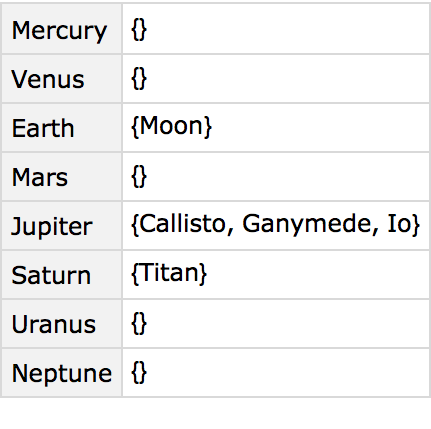The width and height of the screenshot is (431, 429).
Task: Select the empty list next to Venus
Action: pos(139,79)
